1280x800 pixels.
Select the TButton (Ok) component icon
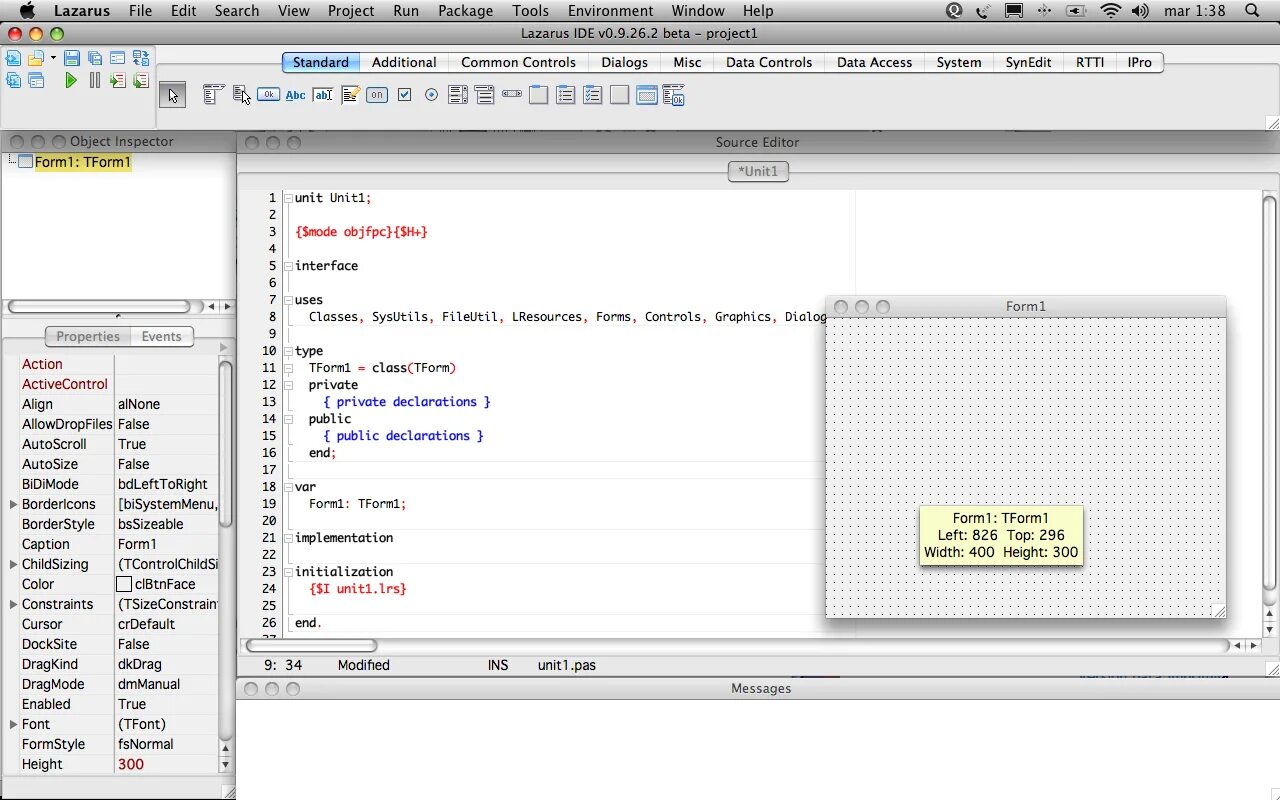point(268,95)
